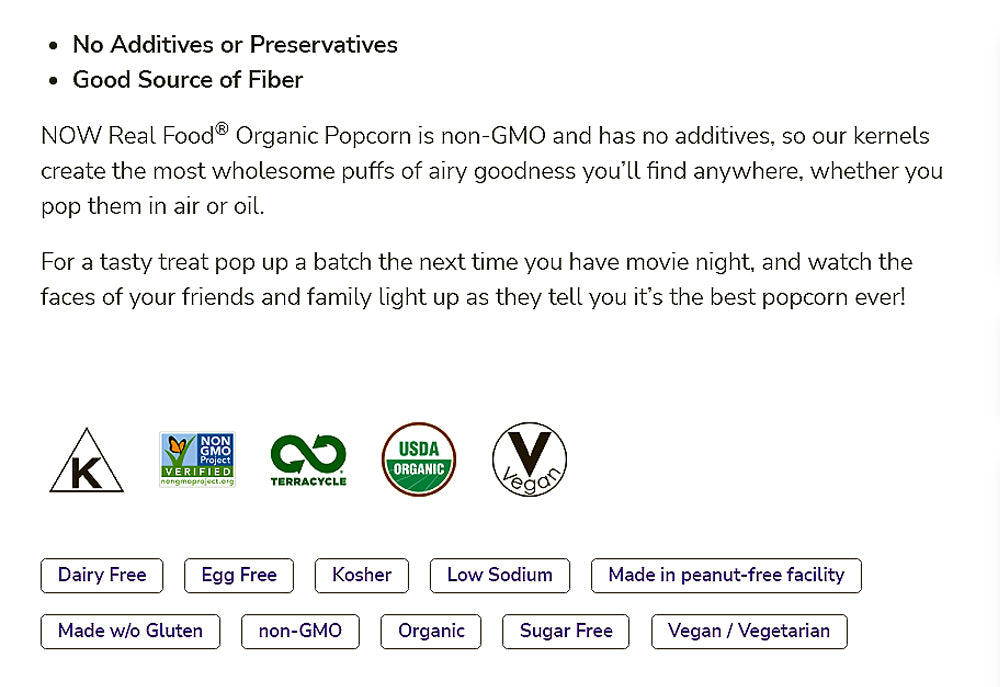
Task: Click the No Additives or Preservatives bullet
Action: [x=235, y=45]
